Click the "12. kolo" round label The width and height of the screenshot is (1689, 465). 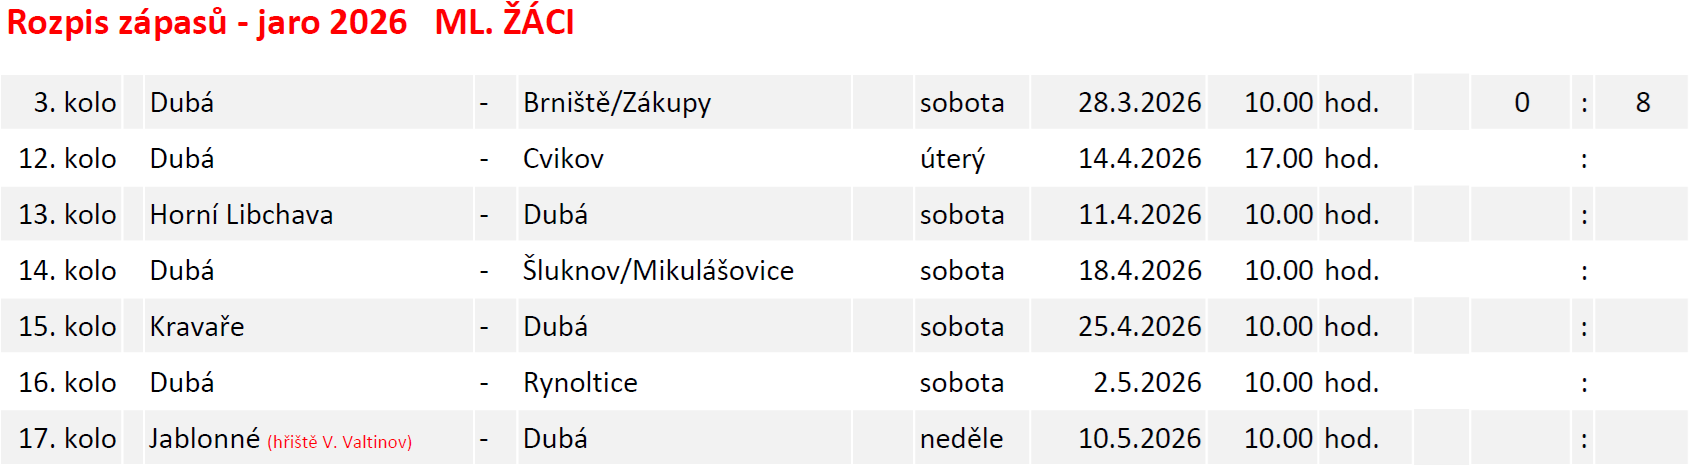click(x=68, y=159)
